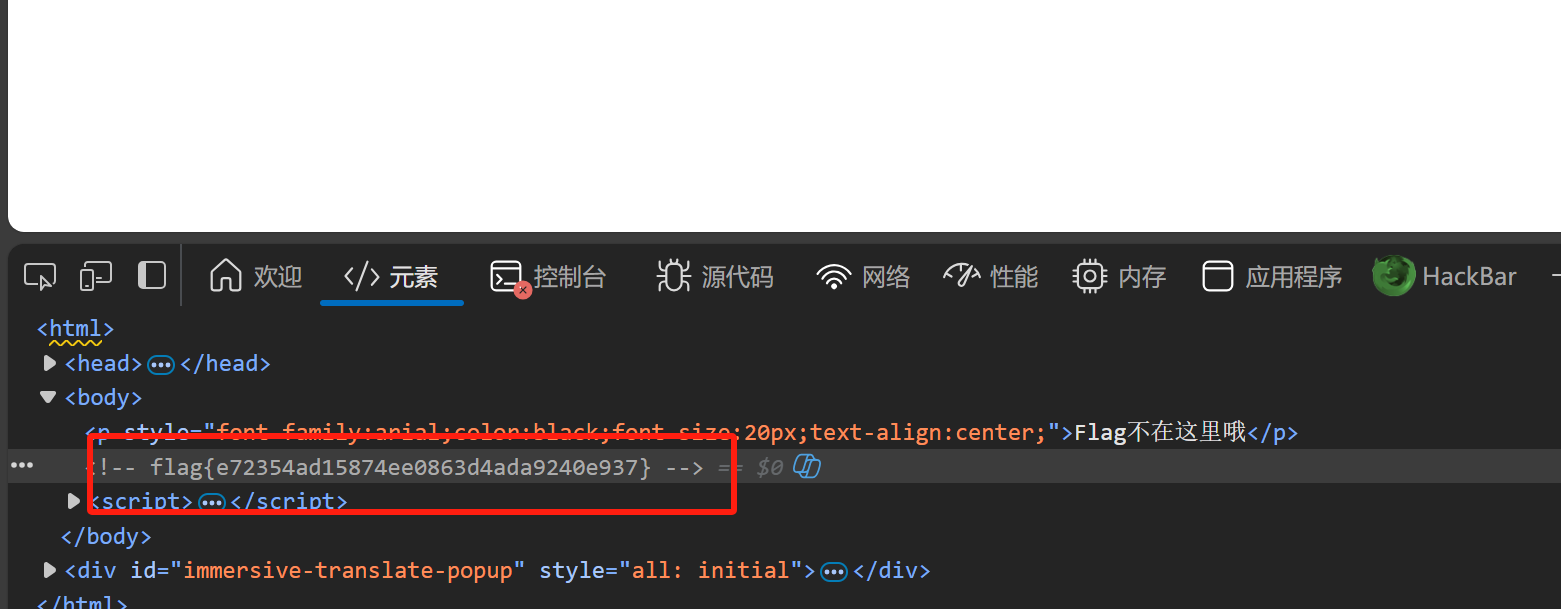Switch to the 元素 elements tab
Viewport: 1561px width, 609px height.
click(391, 276)
